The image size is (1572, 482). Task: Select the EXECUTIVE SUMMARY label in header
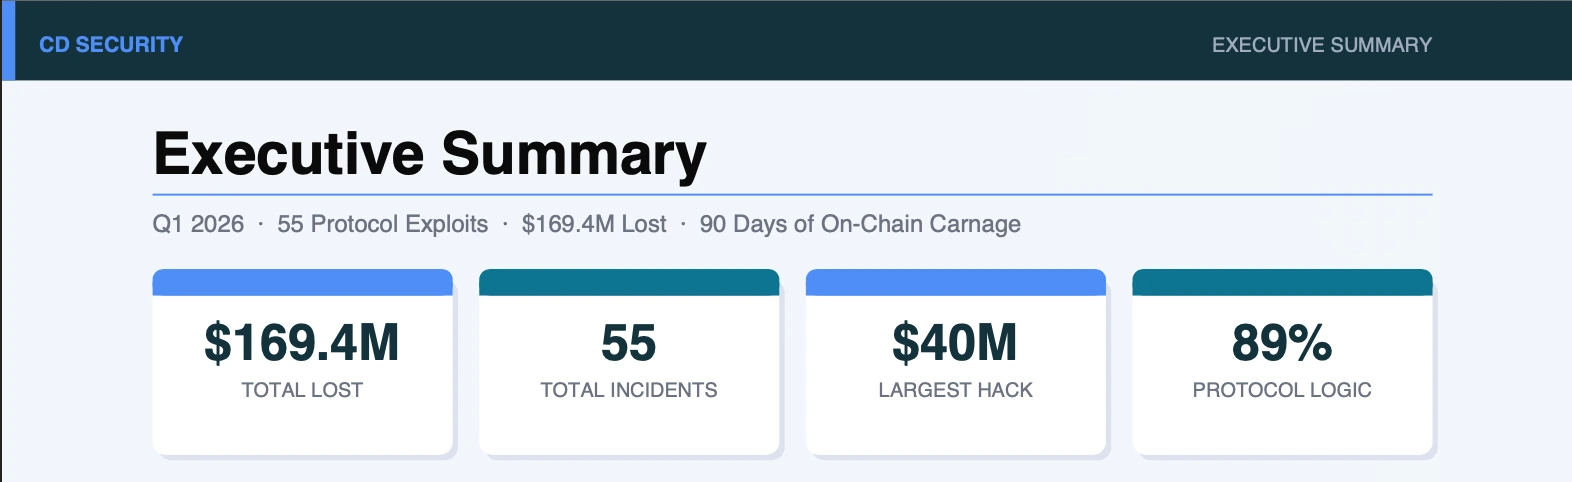1321,45
